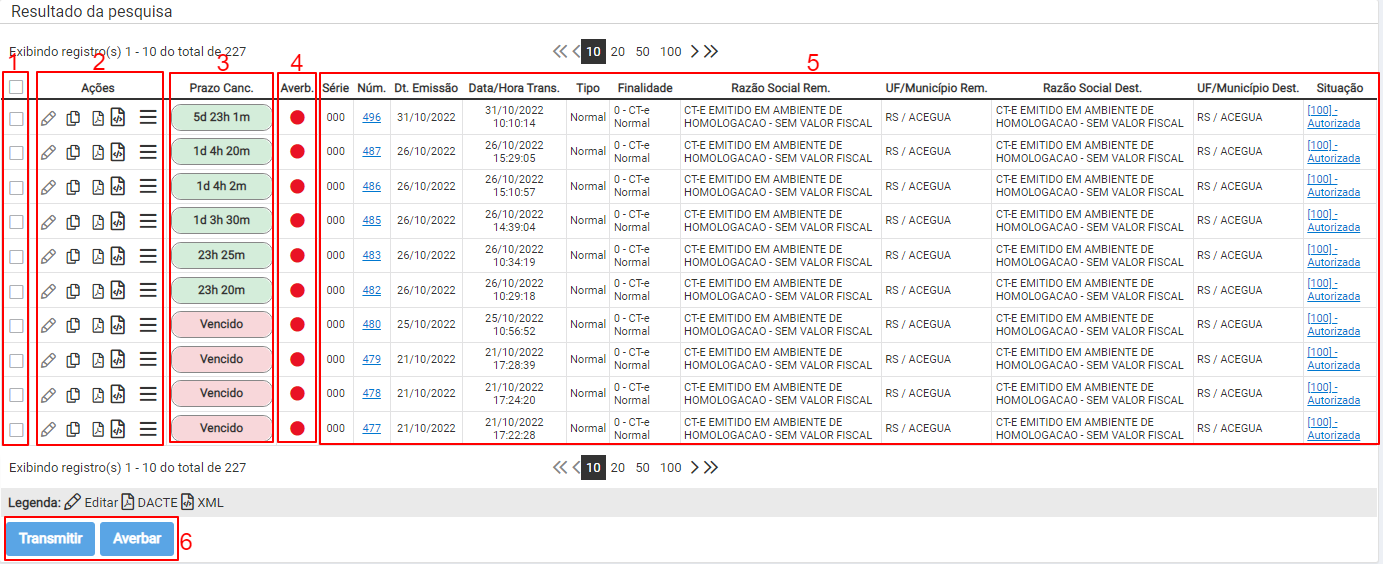The width and height of the screenshot is (1383, 564).
Task: View XML of CT-e 486
Action: pos(117,187)
